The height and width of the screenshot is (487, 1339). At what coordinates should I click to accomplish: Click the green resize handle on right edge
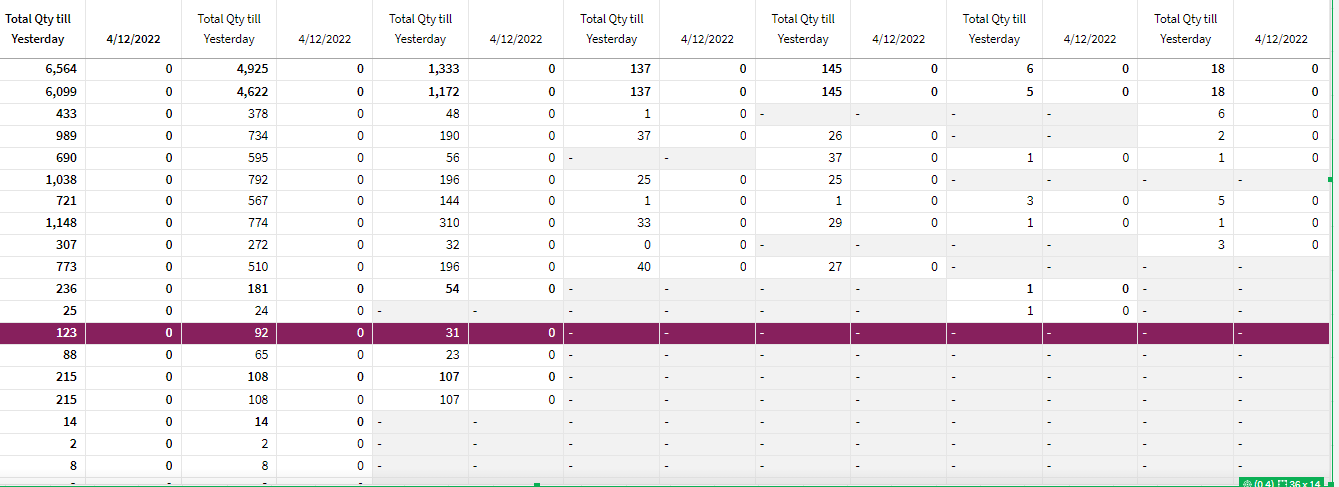1330,179
